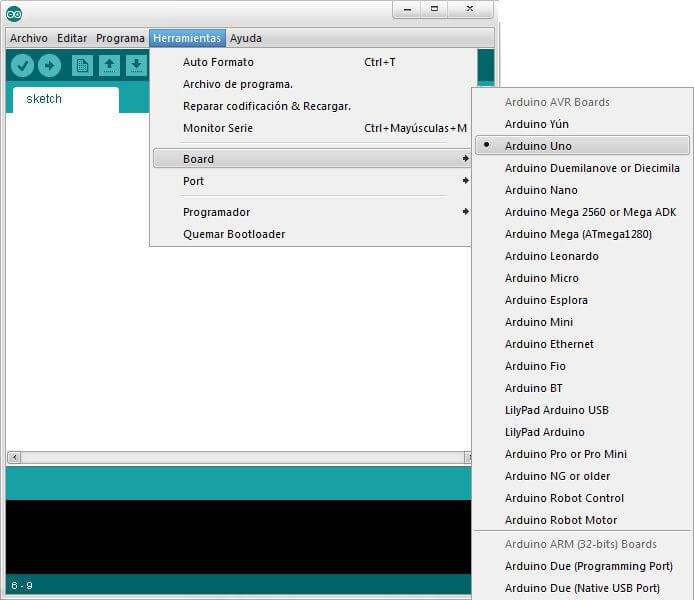Viewport: 694px width, 600px height.
Task: Open Monitor Serie from the menu
Action: 312,128
